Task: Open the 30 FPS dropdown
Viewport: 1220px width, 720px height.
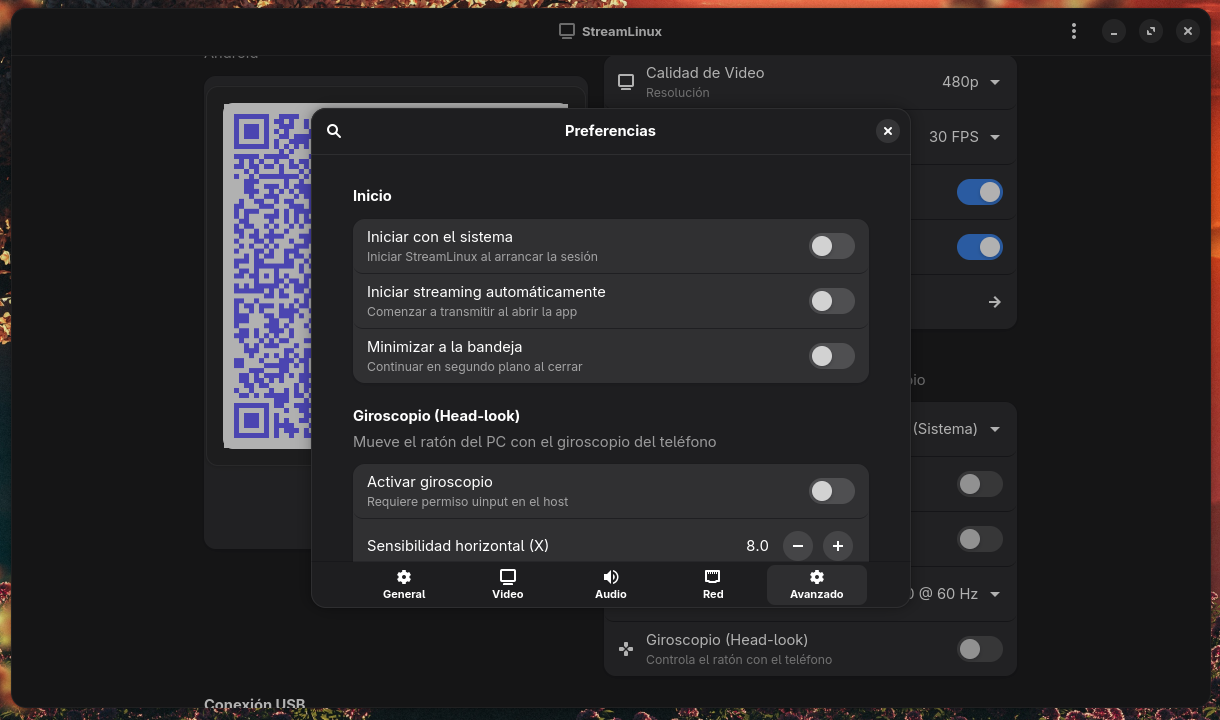Action: (965, 137)
